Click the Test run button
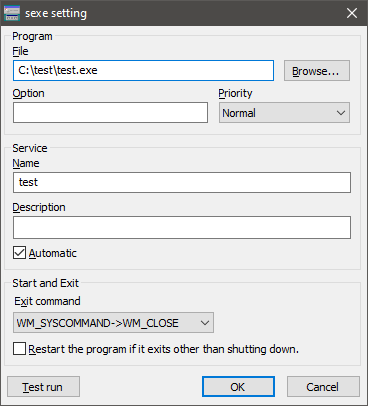This screenshot has width=368, height=406. click(43, 387)
